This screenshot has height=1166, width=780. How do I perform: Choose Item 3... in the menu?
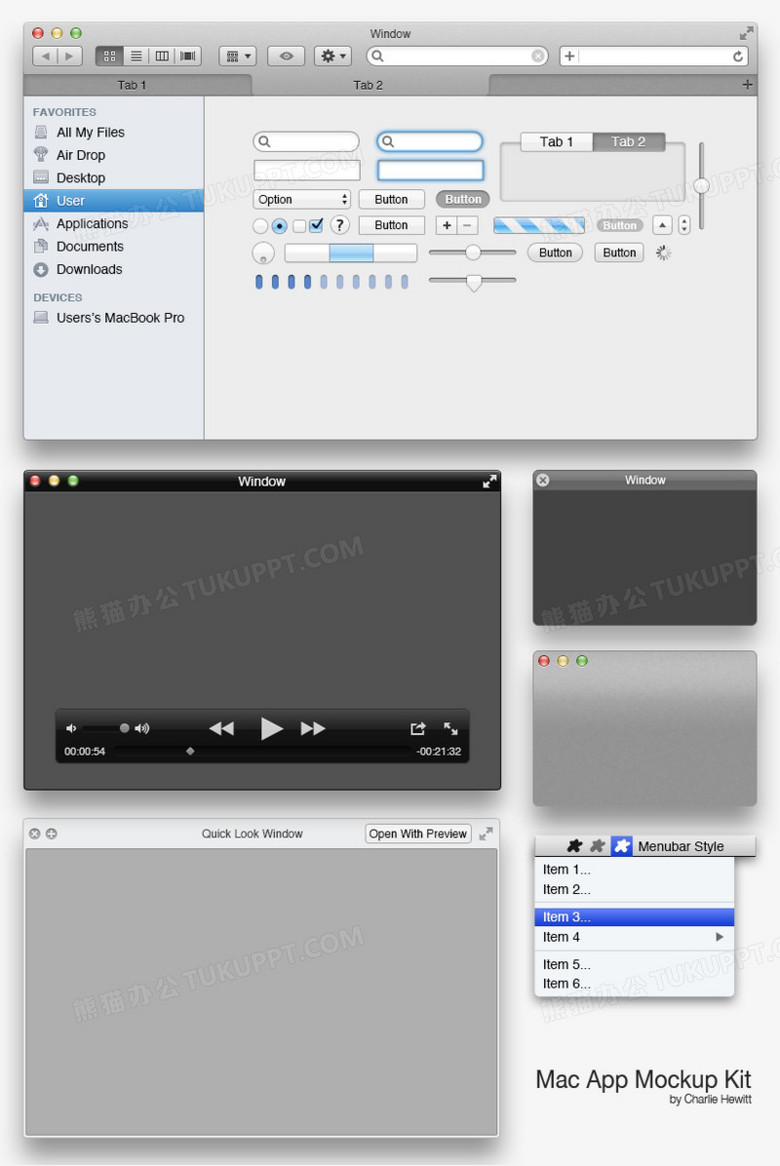(x=634, y=917)
